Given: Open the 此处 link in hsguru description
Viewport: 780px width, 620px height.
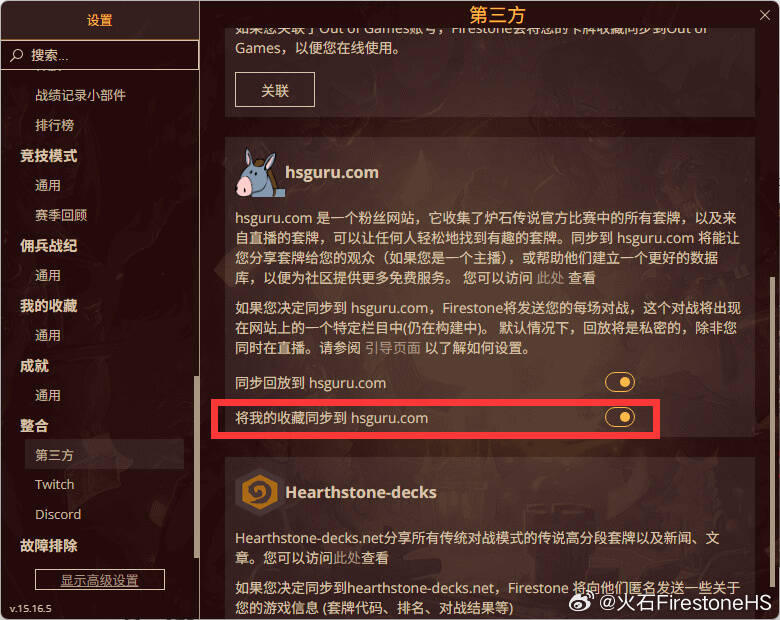Looking at the screenshot, I should 550,278.
